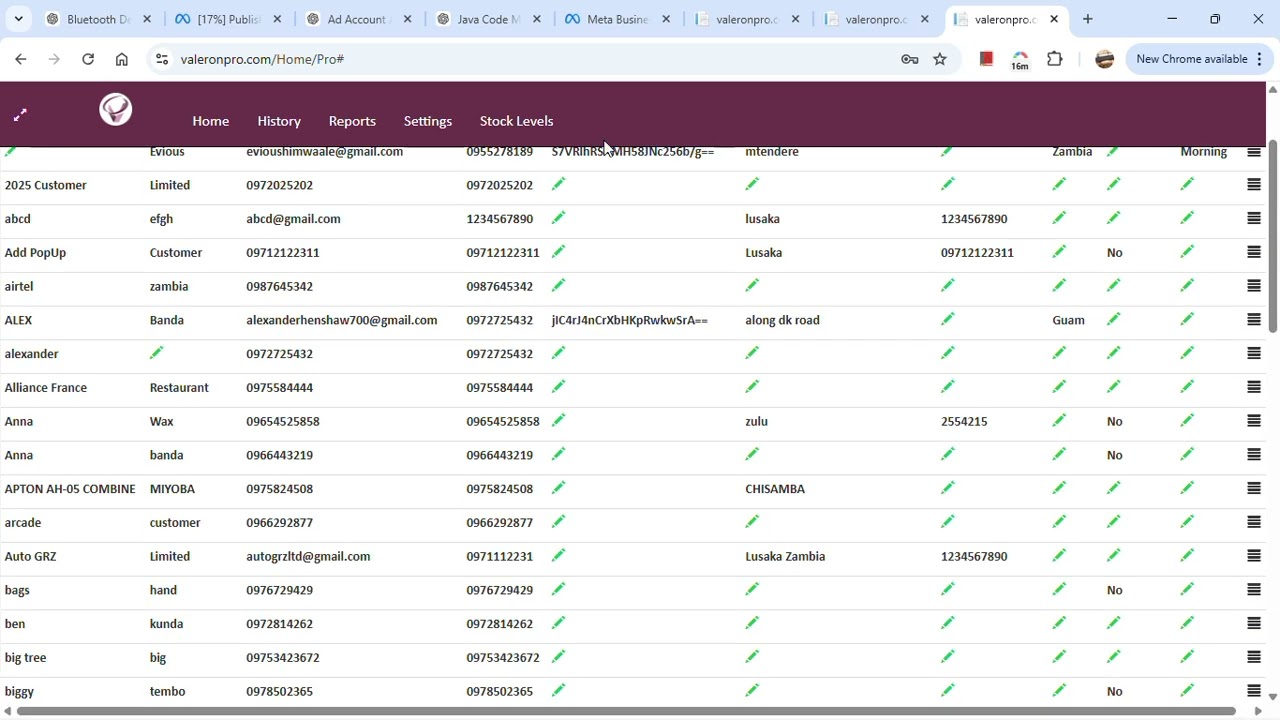
Task: Click the Guam cell in ALEX row
Action: pyautogui.click(x=1069, y=320)
